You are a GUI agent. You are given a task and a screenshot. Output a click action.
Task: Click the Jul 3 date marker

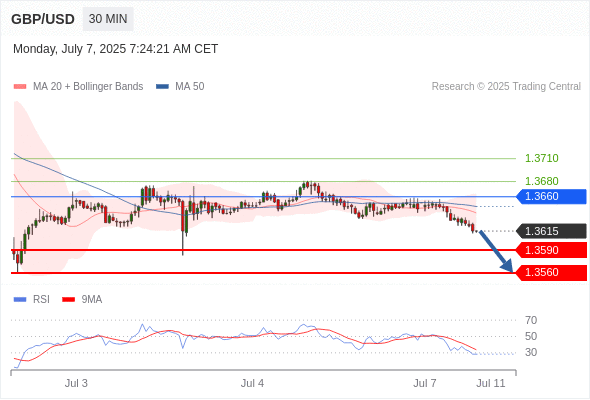[x=76, y=383]
